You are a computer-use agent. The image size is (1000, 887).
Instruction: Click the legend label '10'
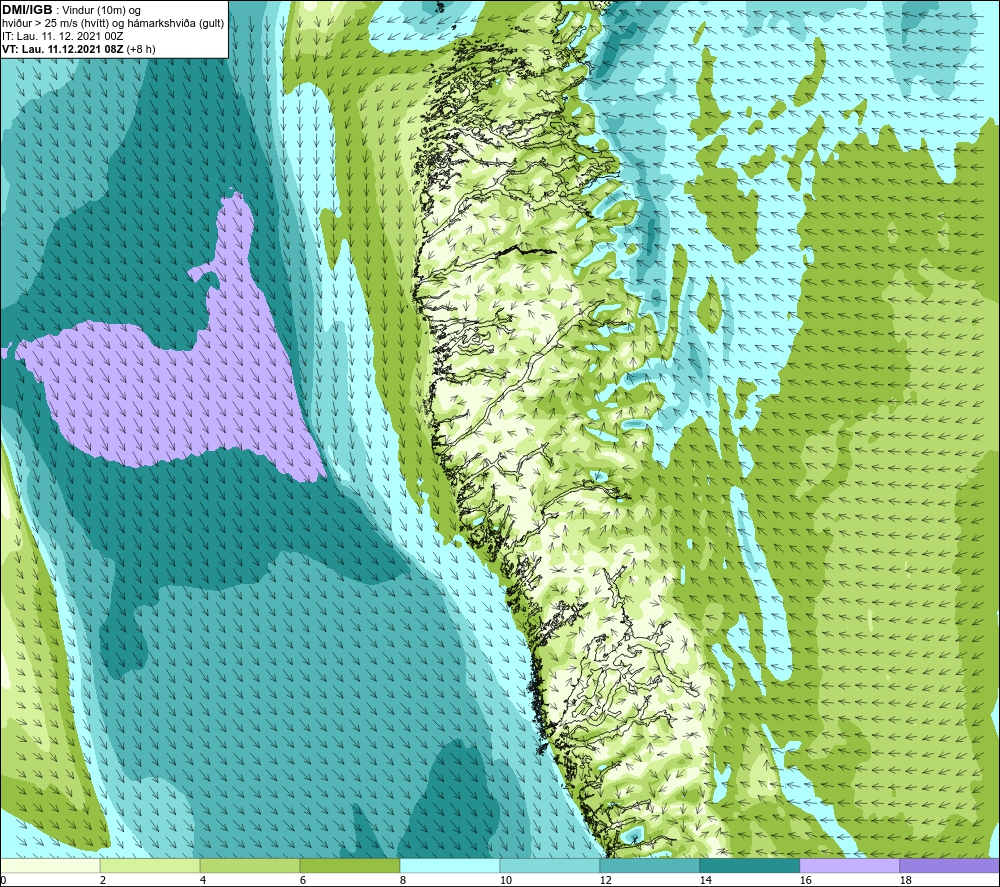click(x=506, y=880)
